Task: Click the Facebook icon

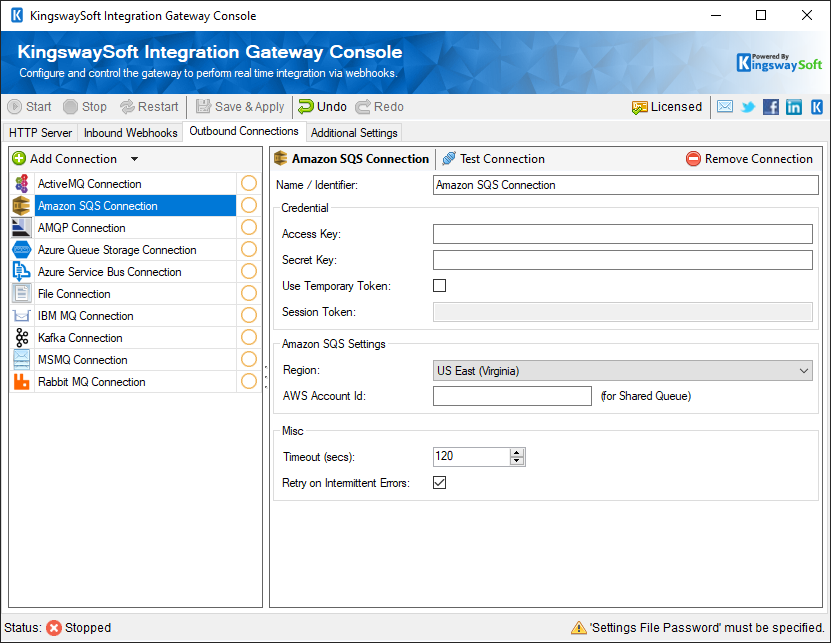Action: pyautogui.click(x=770, y=106)
